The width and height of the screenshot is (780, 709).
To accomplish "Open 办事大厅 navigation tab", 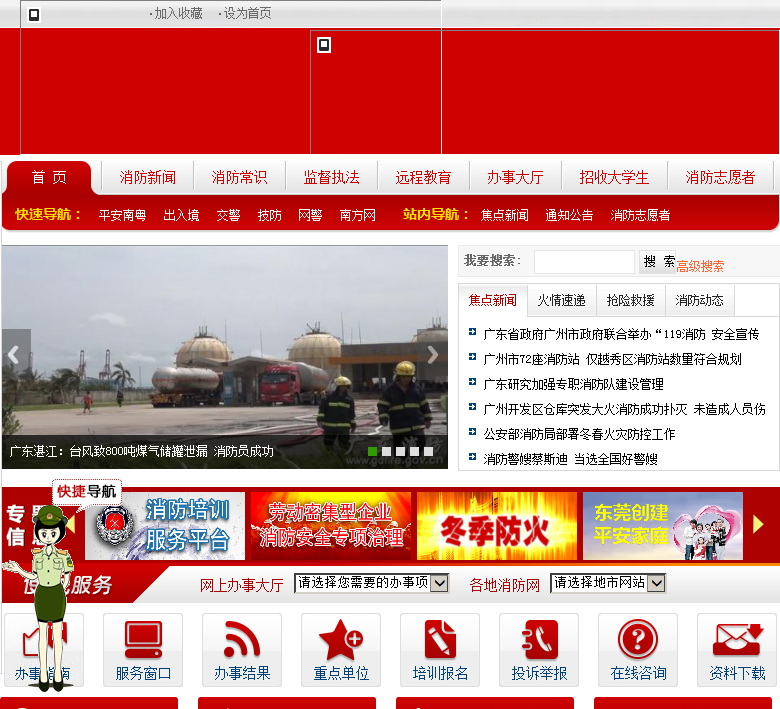I will (x=515, y=177).
